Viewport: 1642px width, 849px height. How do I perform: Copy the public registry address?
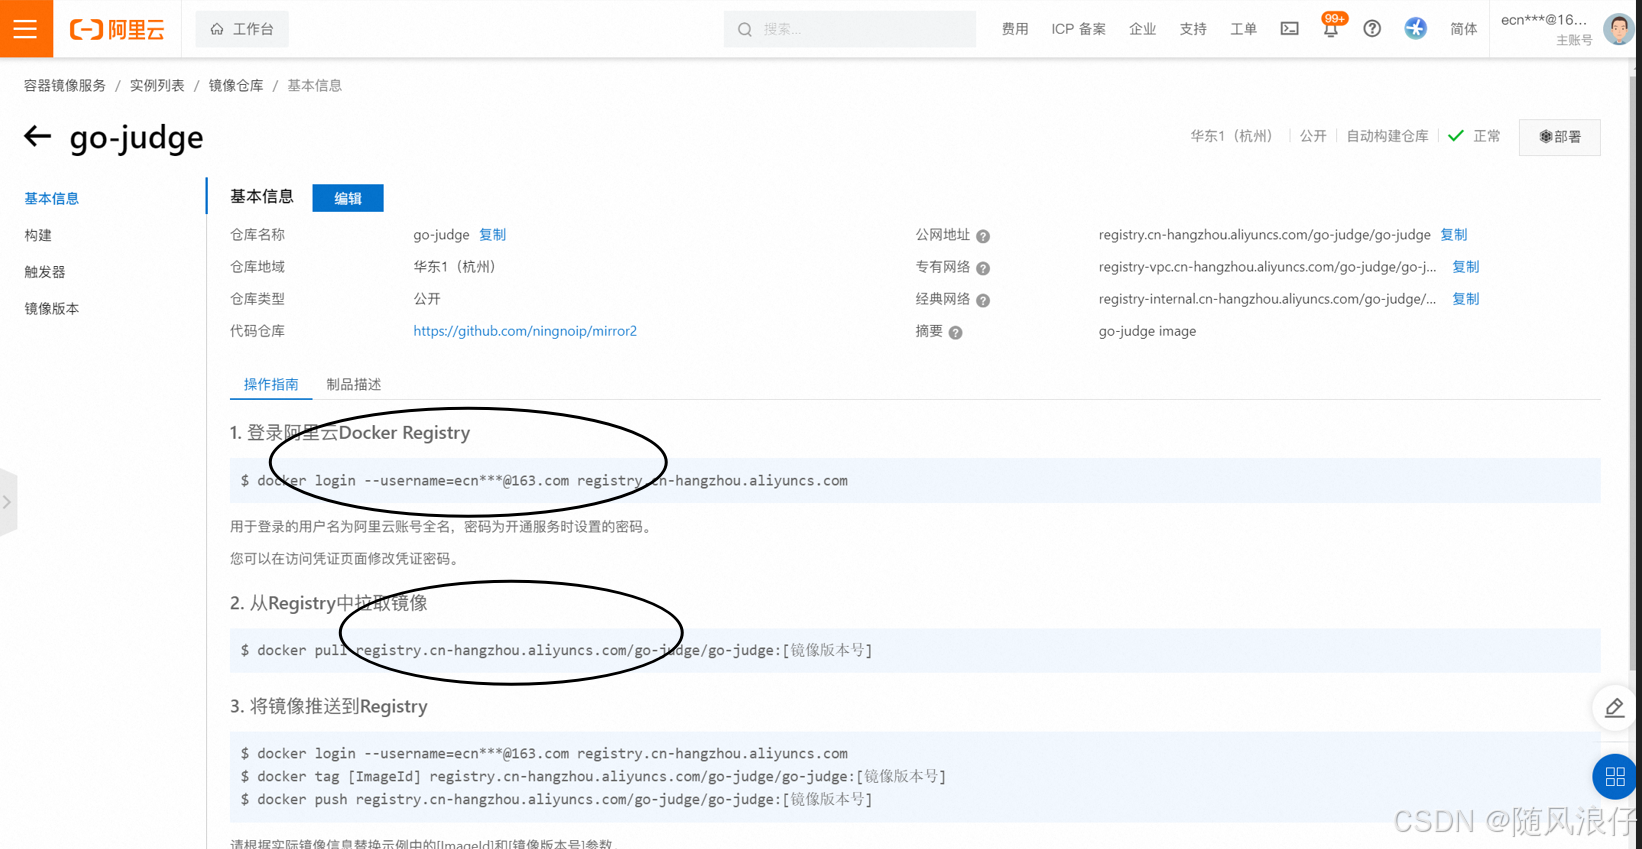click(1454, 235)
